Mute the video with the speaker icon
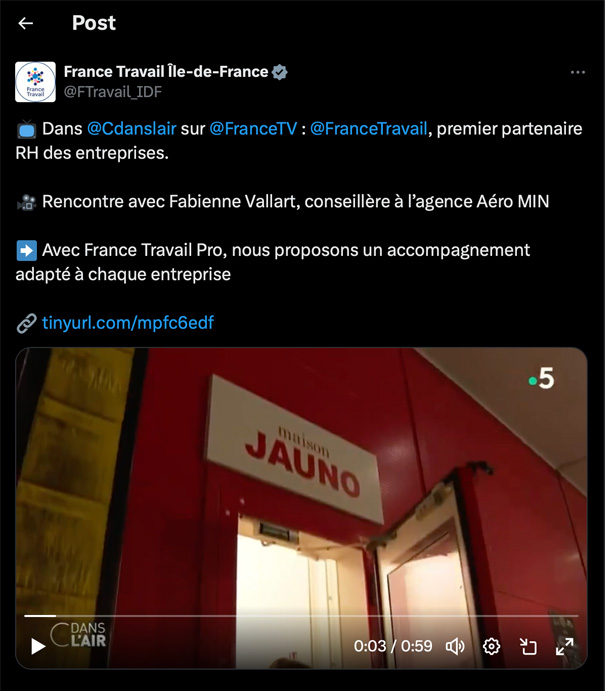Screen dimensions: 605x691 coord(455,646)
